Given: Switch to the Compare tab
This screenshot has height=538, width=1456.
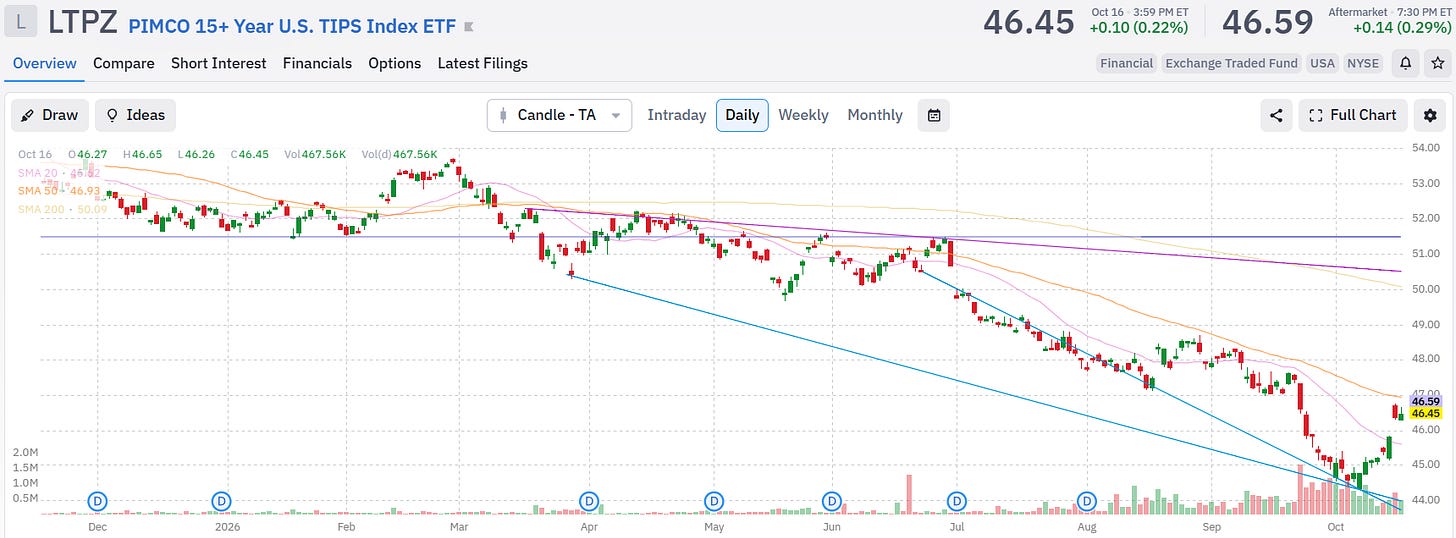Looking at the screenshot, I should click(x=124, y=63).
